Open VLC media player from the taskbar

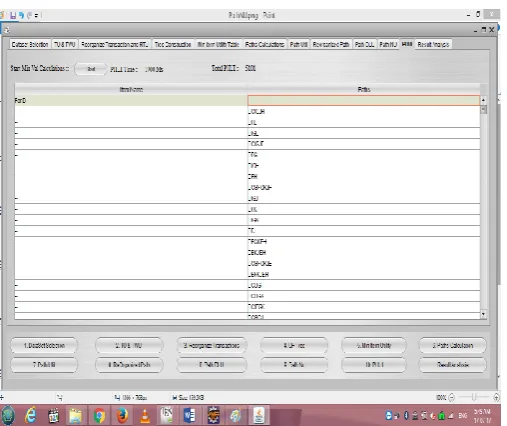[145, 416]
